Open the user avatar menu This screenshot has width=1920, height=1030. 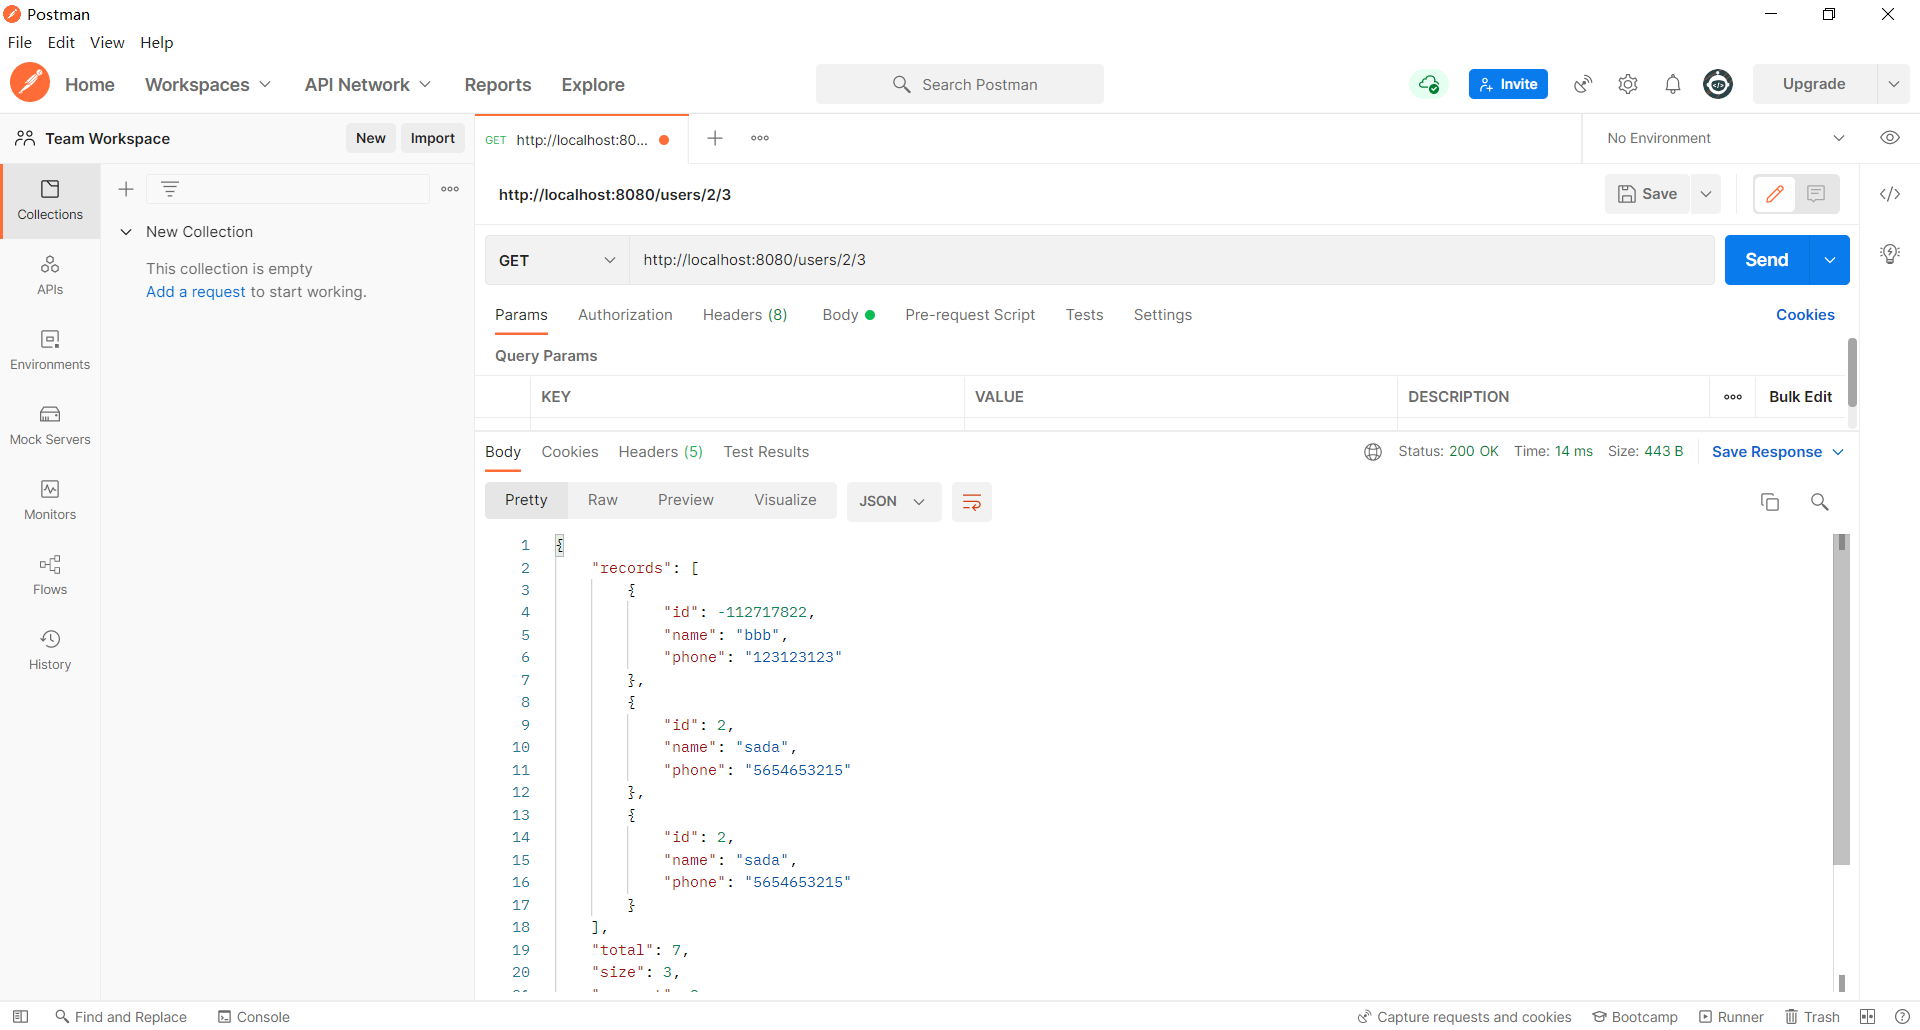pos(1718,84)
